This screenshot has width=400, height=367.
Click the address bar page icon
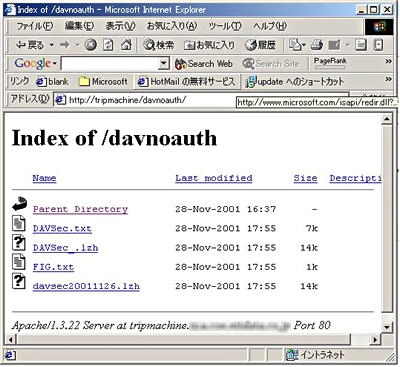61,100
